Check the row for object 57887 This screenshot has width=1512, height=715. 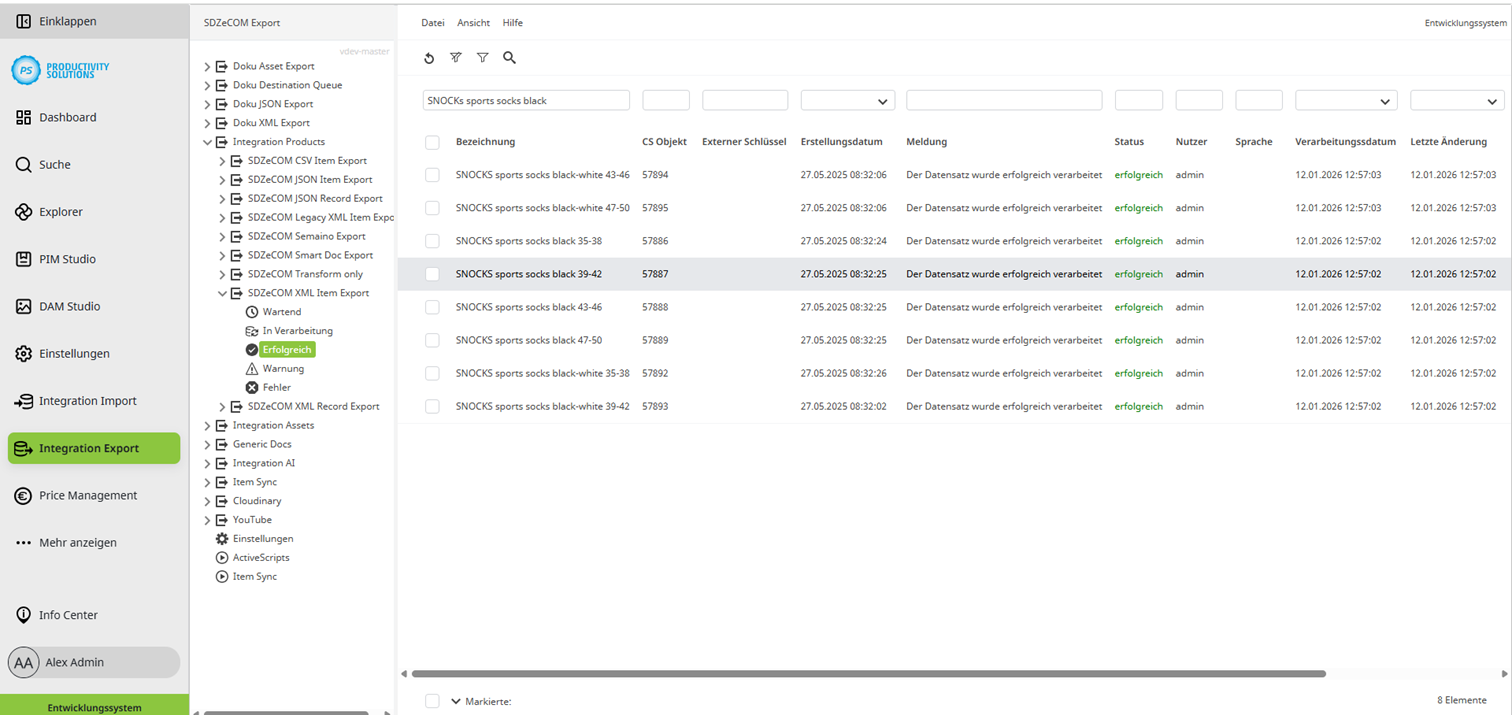point(432,274)
